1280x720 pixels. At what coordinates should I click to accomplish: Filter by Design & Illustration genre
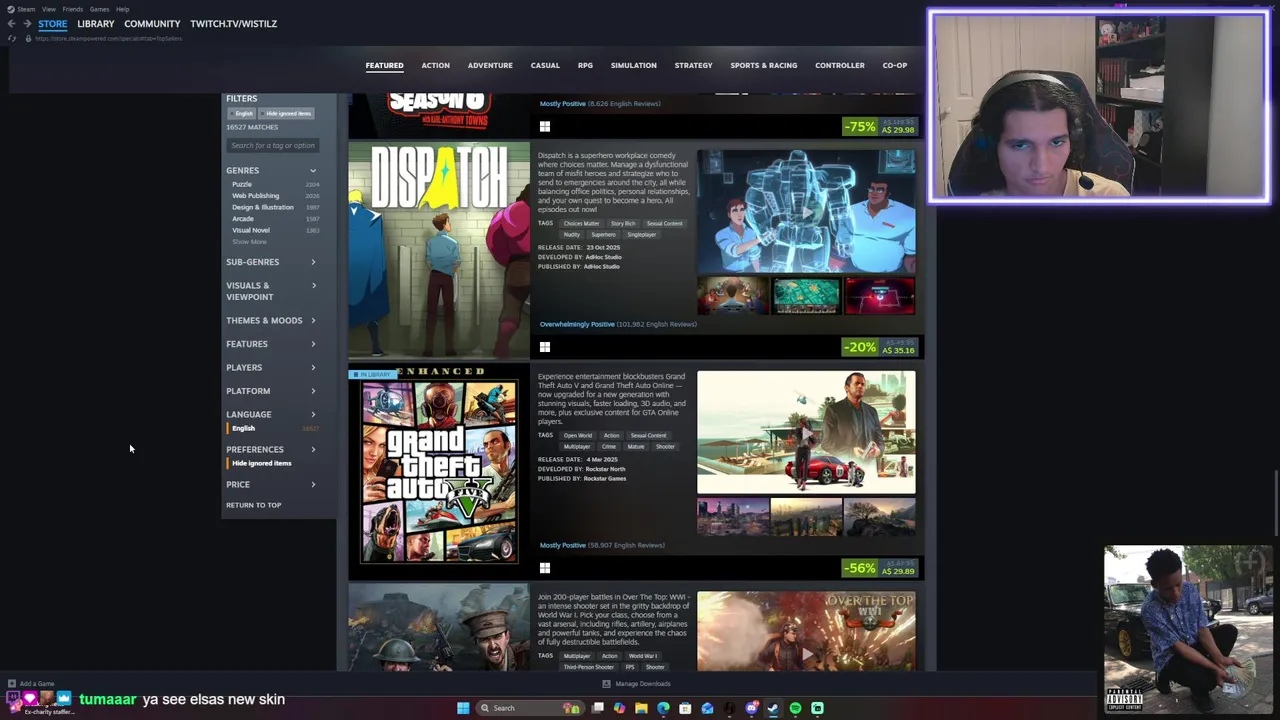point(263,207)
